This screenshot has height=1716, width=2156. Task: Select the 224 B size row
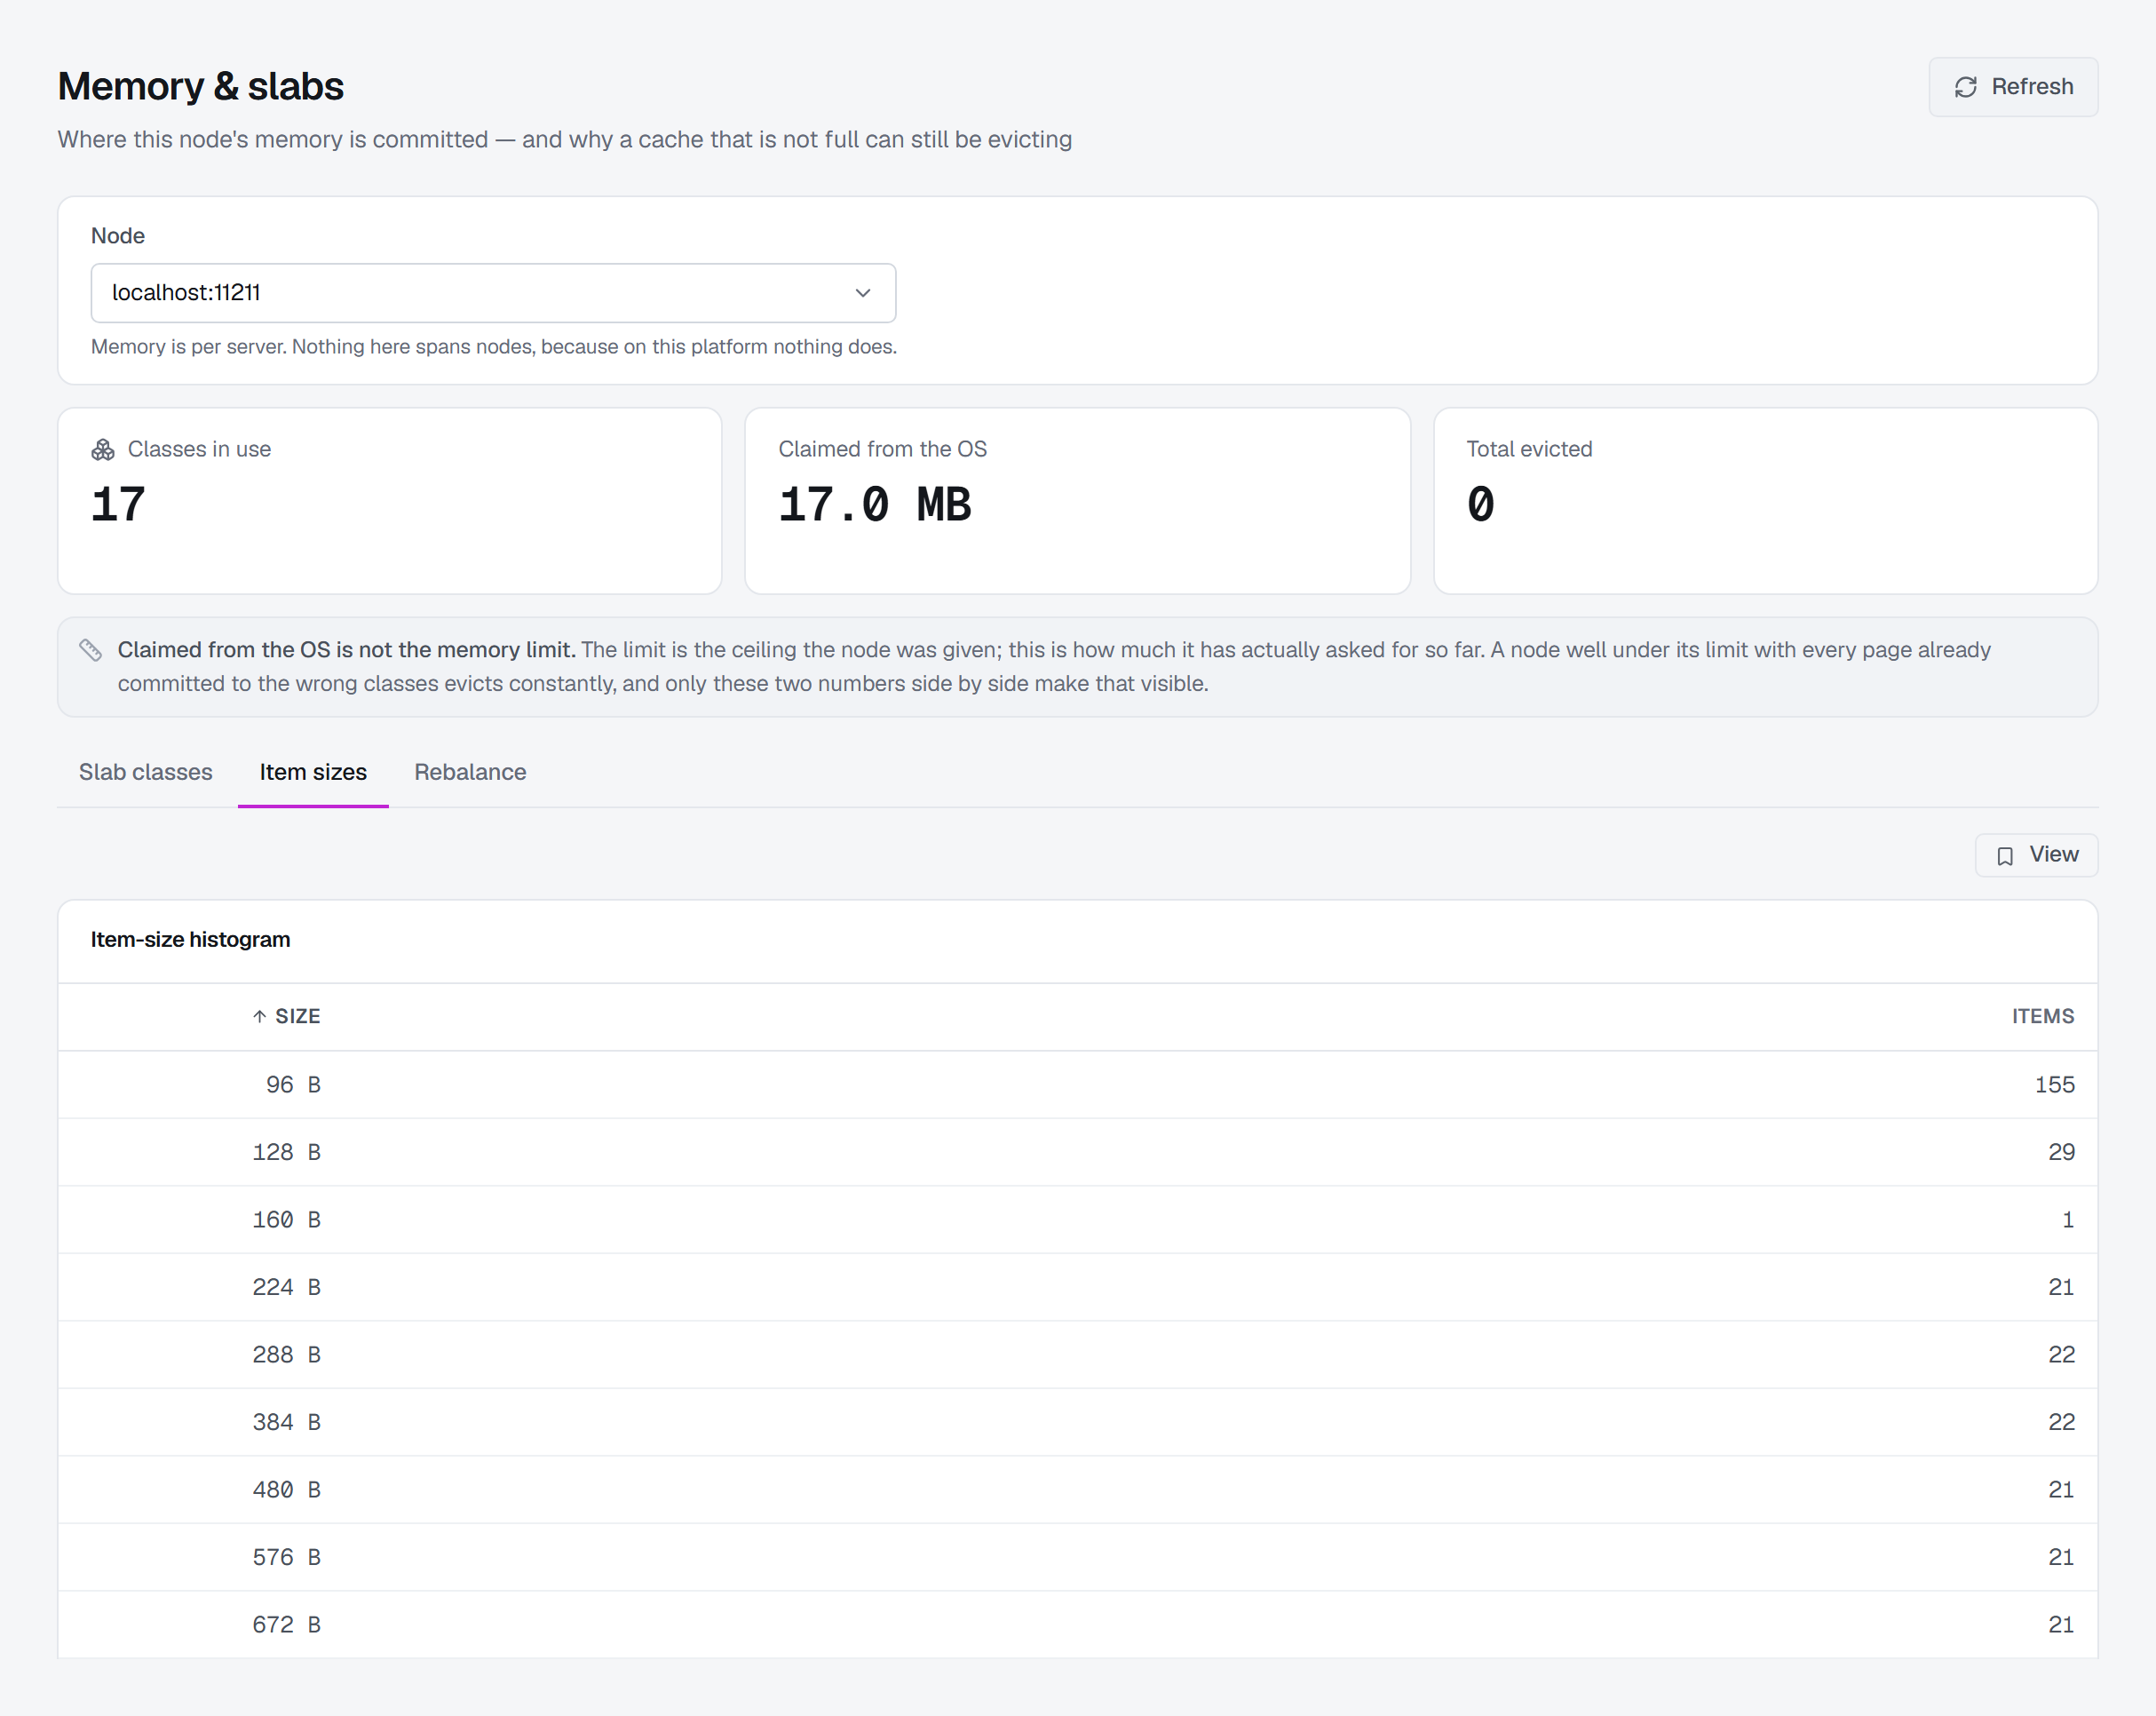1077,1287
